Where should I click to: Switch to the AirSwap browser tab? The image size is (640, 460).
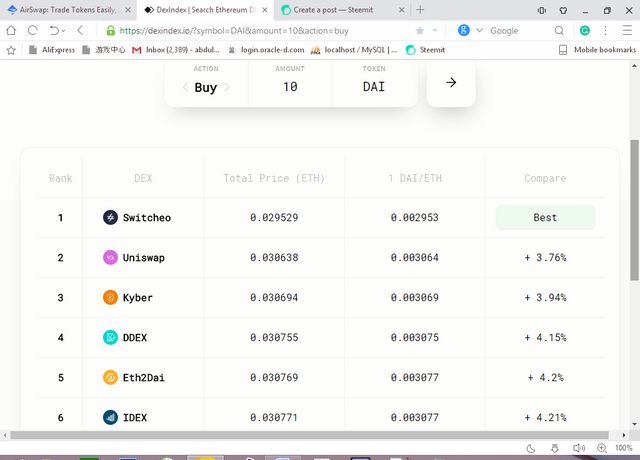pyautogui.click(x=68, y=10)
